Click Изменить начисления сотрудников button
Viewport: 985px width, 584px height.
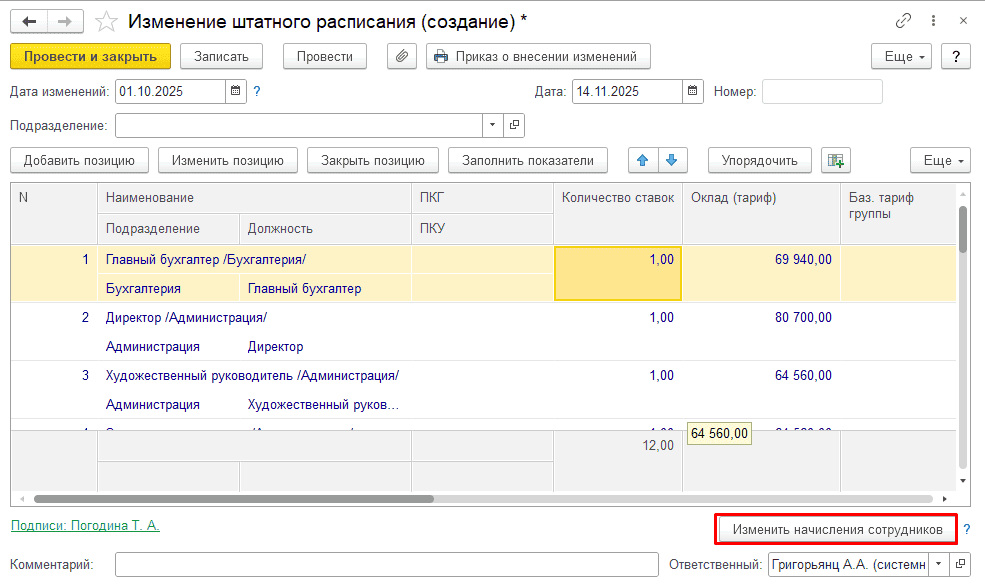(x=836, y=529)
